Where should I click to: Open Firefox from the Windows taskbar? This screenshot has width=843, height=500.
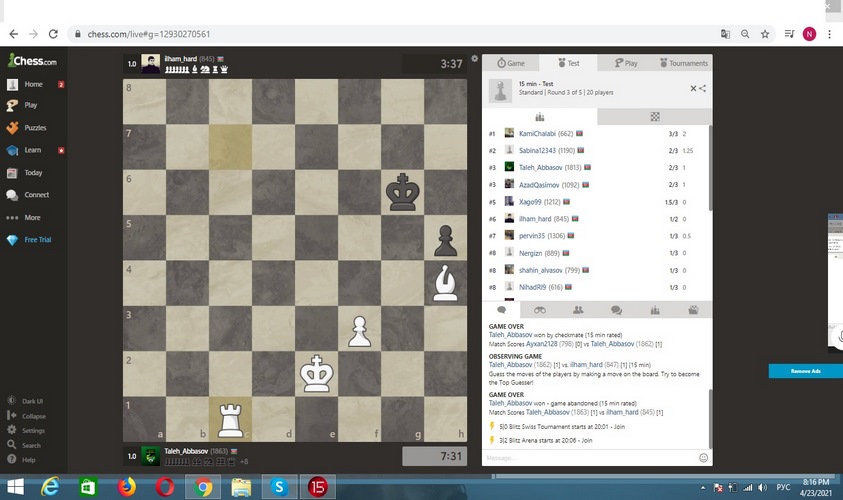(126, 487)
